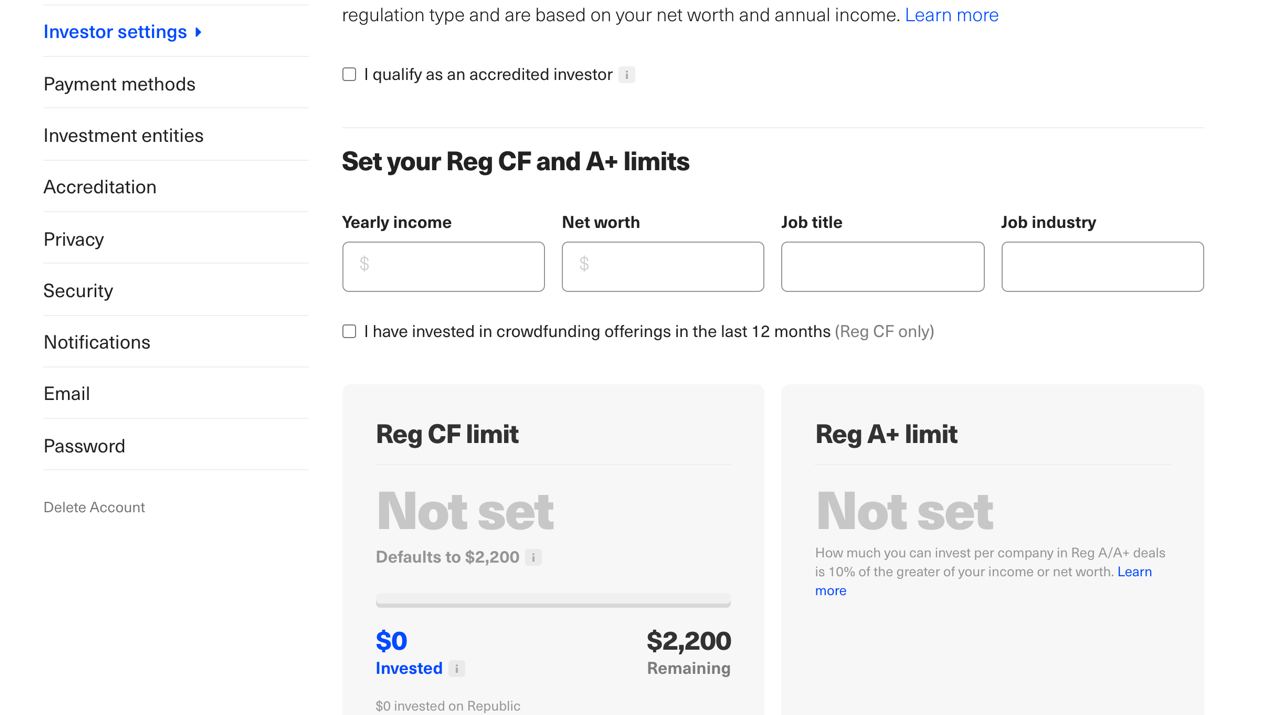
Task: Click the Net worth input field
Action: pos(663,267)
